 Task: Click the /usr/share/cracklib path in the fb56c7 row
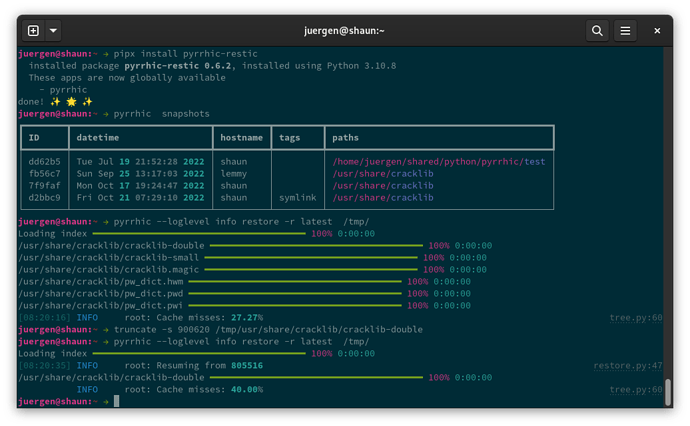pos(383,173)
